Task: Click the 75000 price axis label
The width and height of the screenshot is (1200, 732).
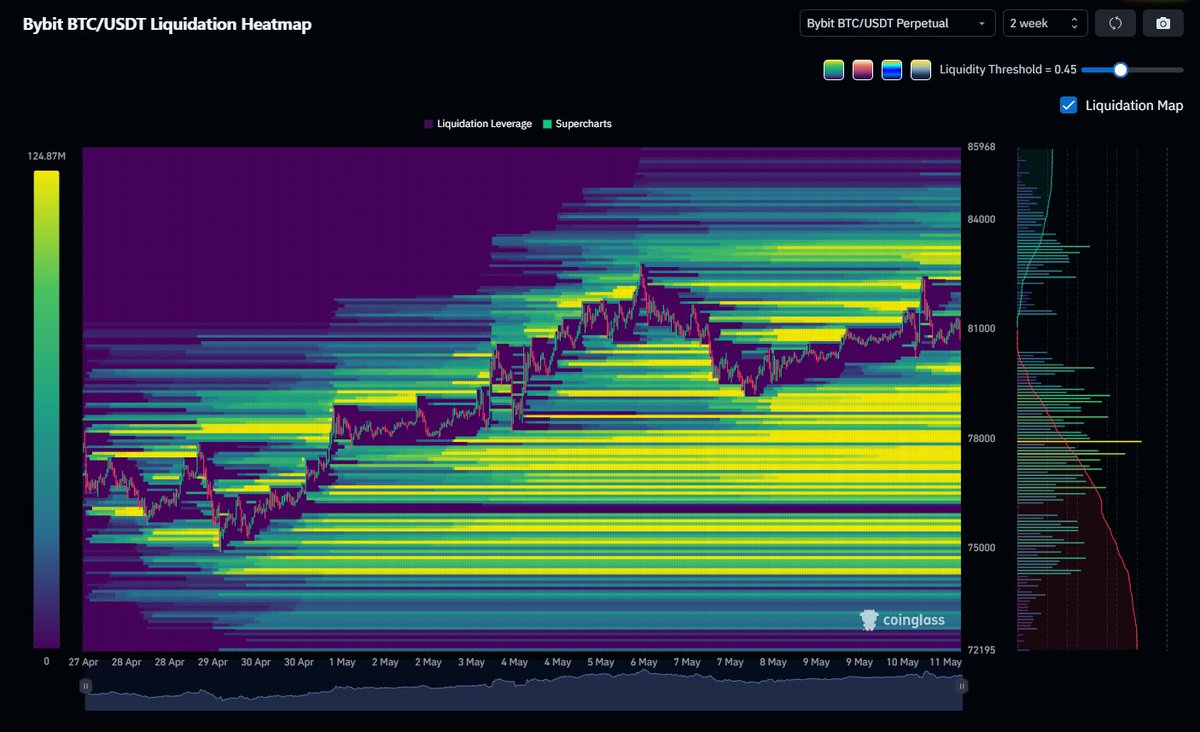Action: (980, 548)
